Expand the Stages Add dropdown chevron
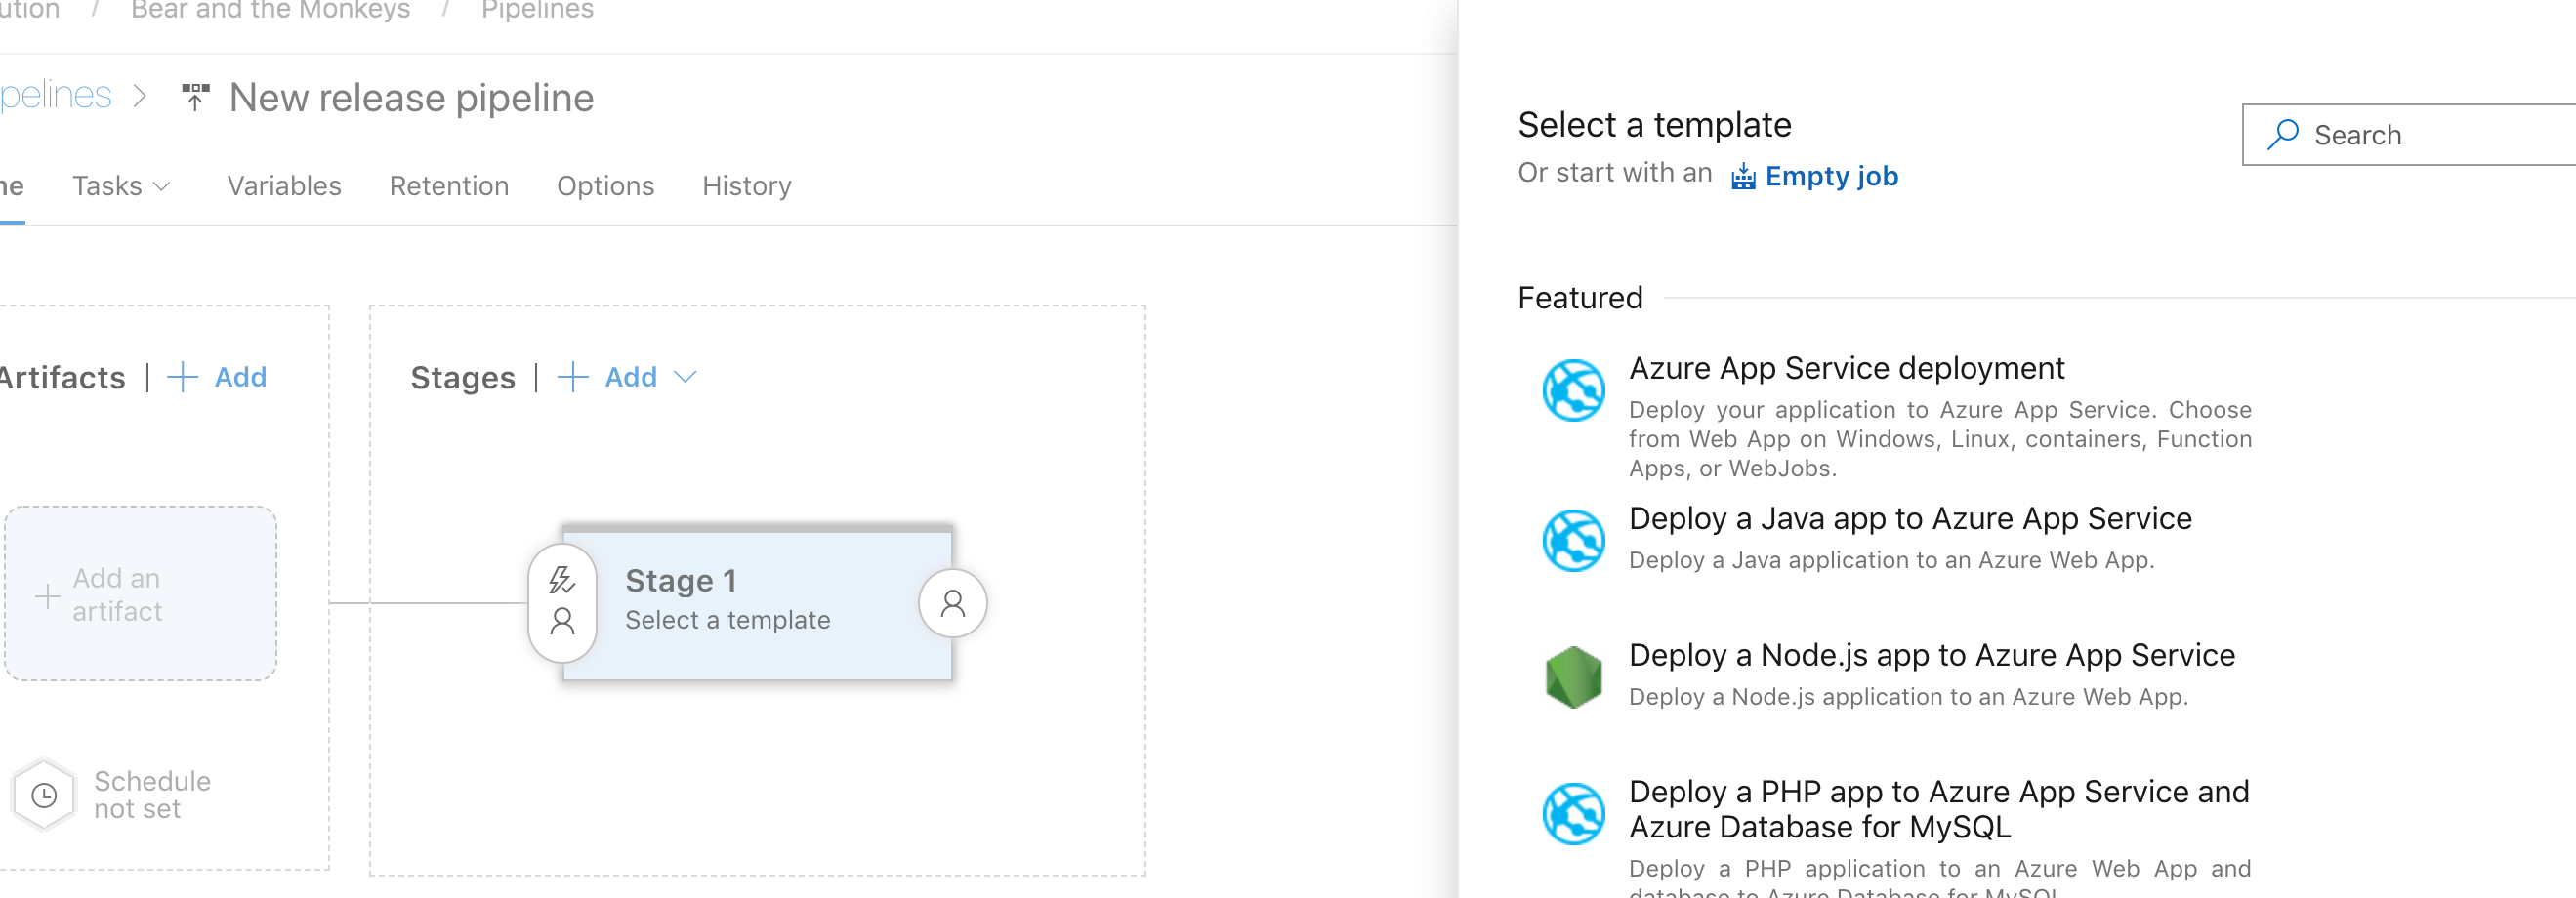This screenshot has height=898, width=2576. 685,377
